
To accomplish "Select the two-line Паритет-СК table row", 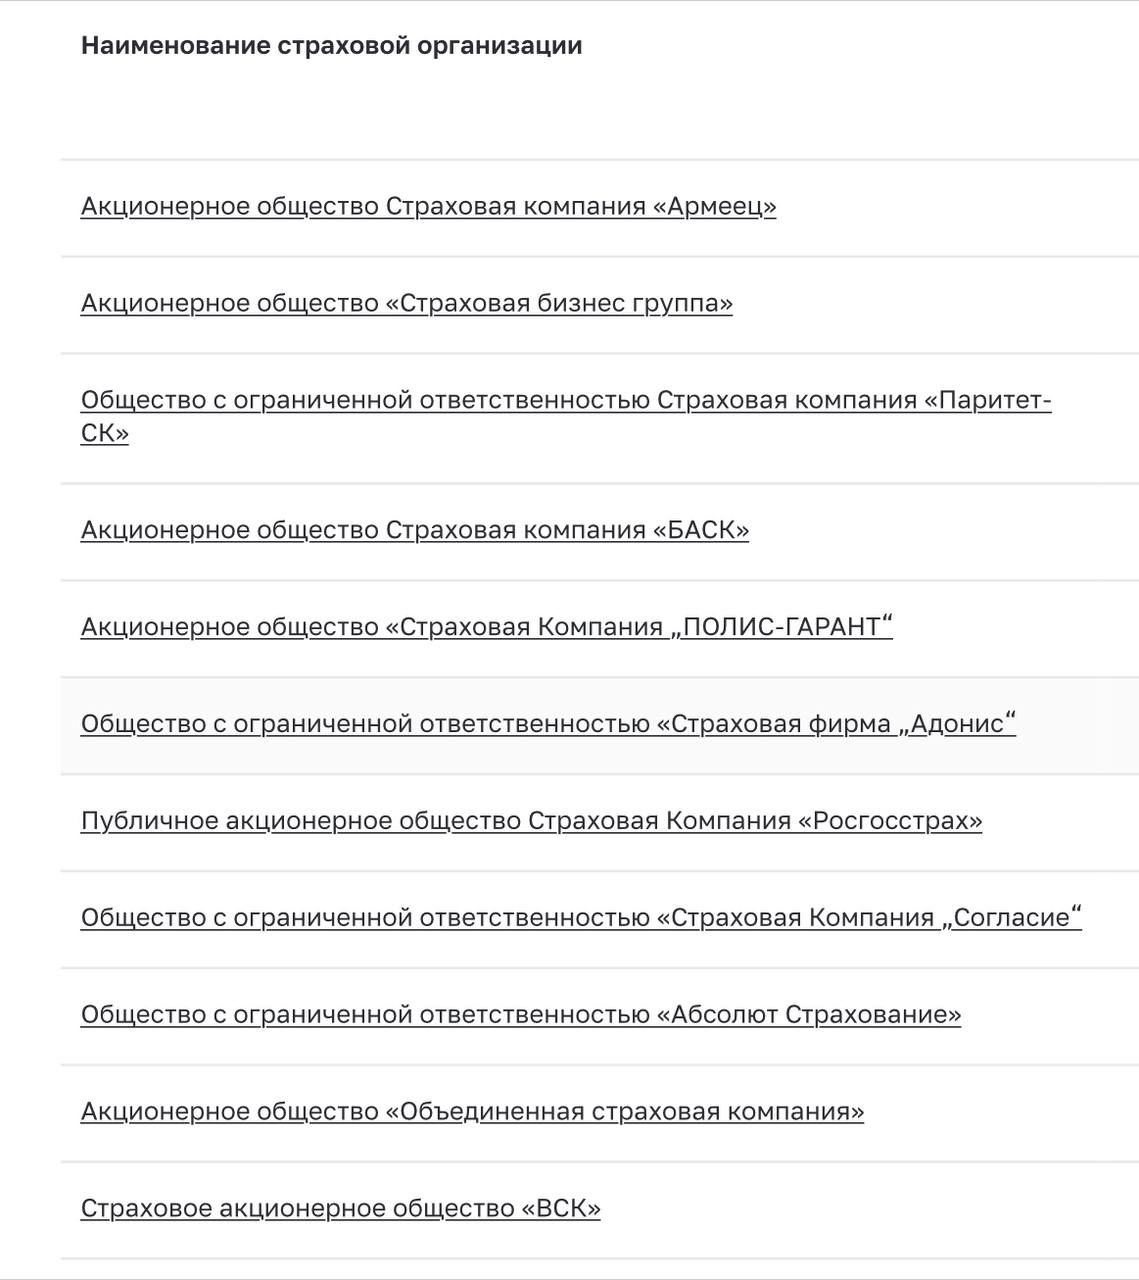I will coord(599,418).
